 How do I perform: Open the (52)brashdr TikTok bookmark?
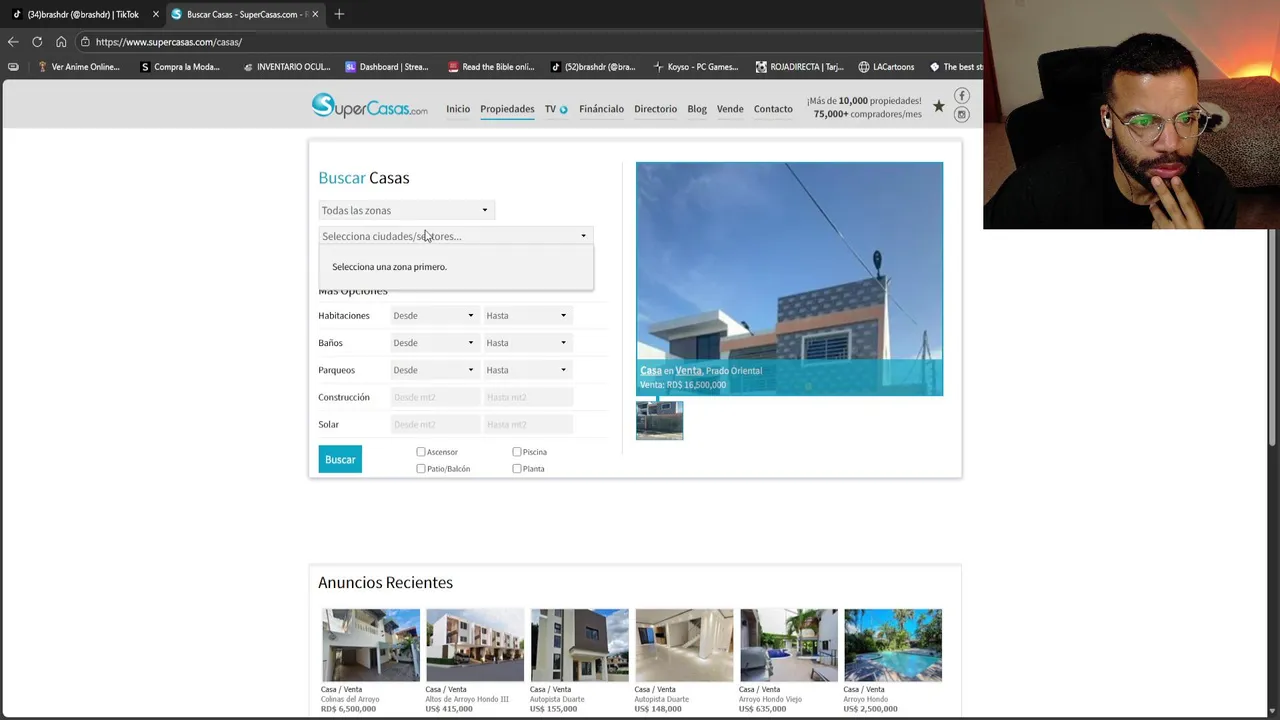click(x=593, y=67)
